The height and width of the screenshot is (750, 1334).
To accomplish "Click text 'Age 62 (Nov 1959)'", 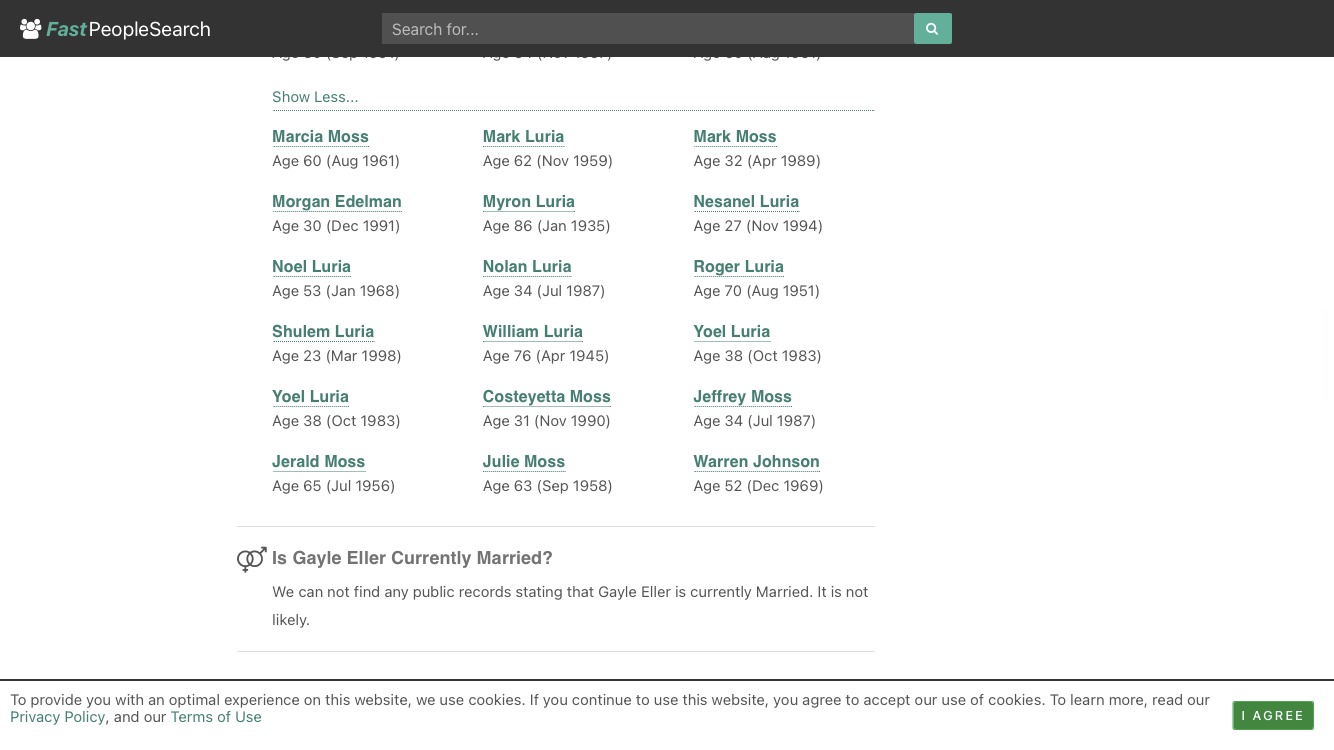I will (548, 161).
